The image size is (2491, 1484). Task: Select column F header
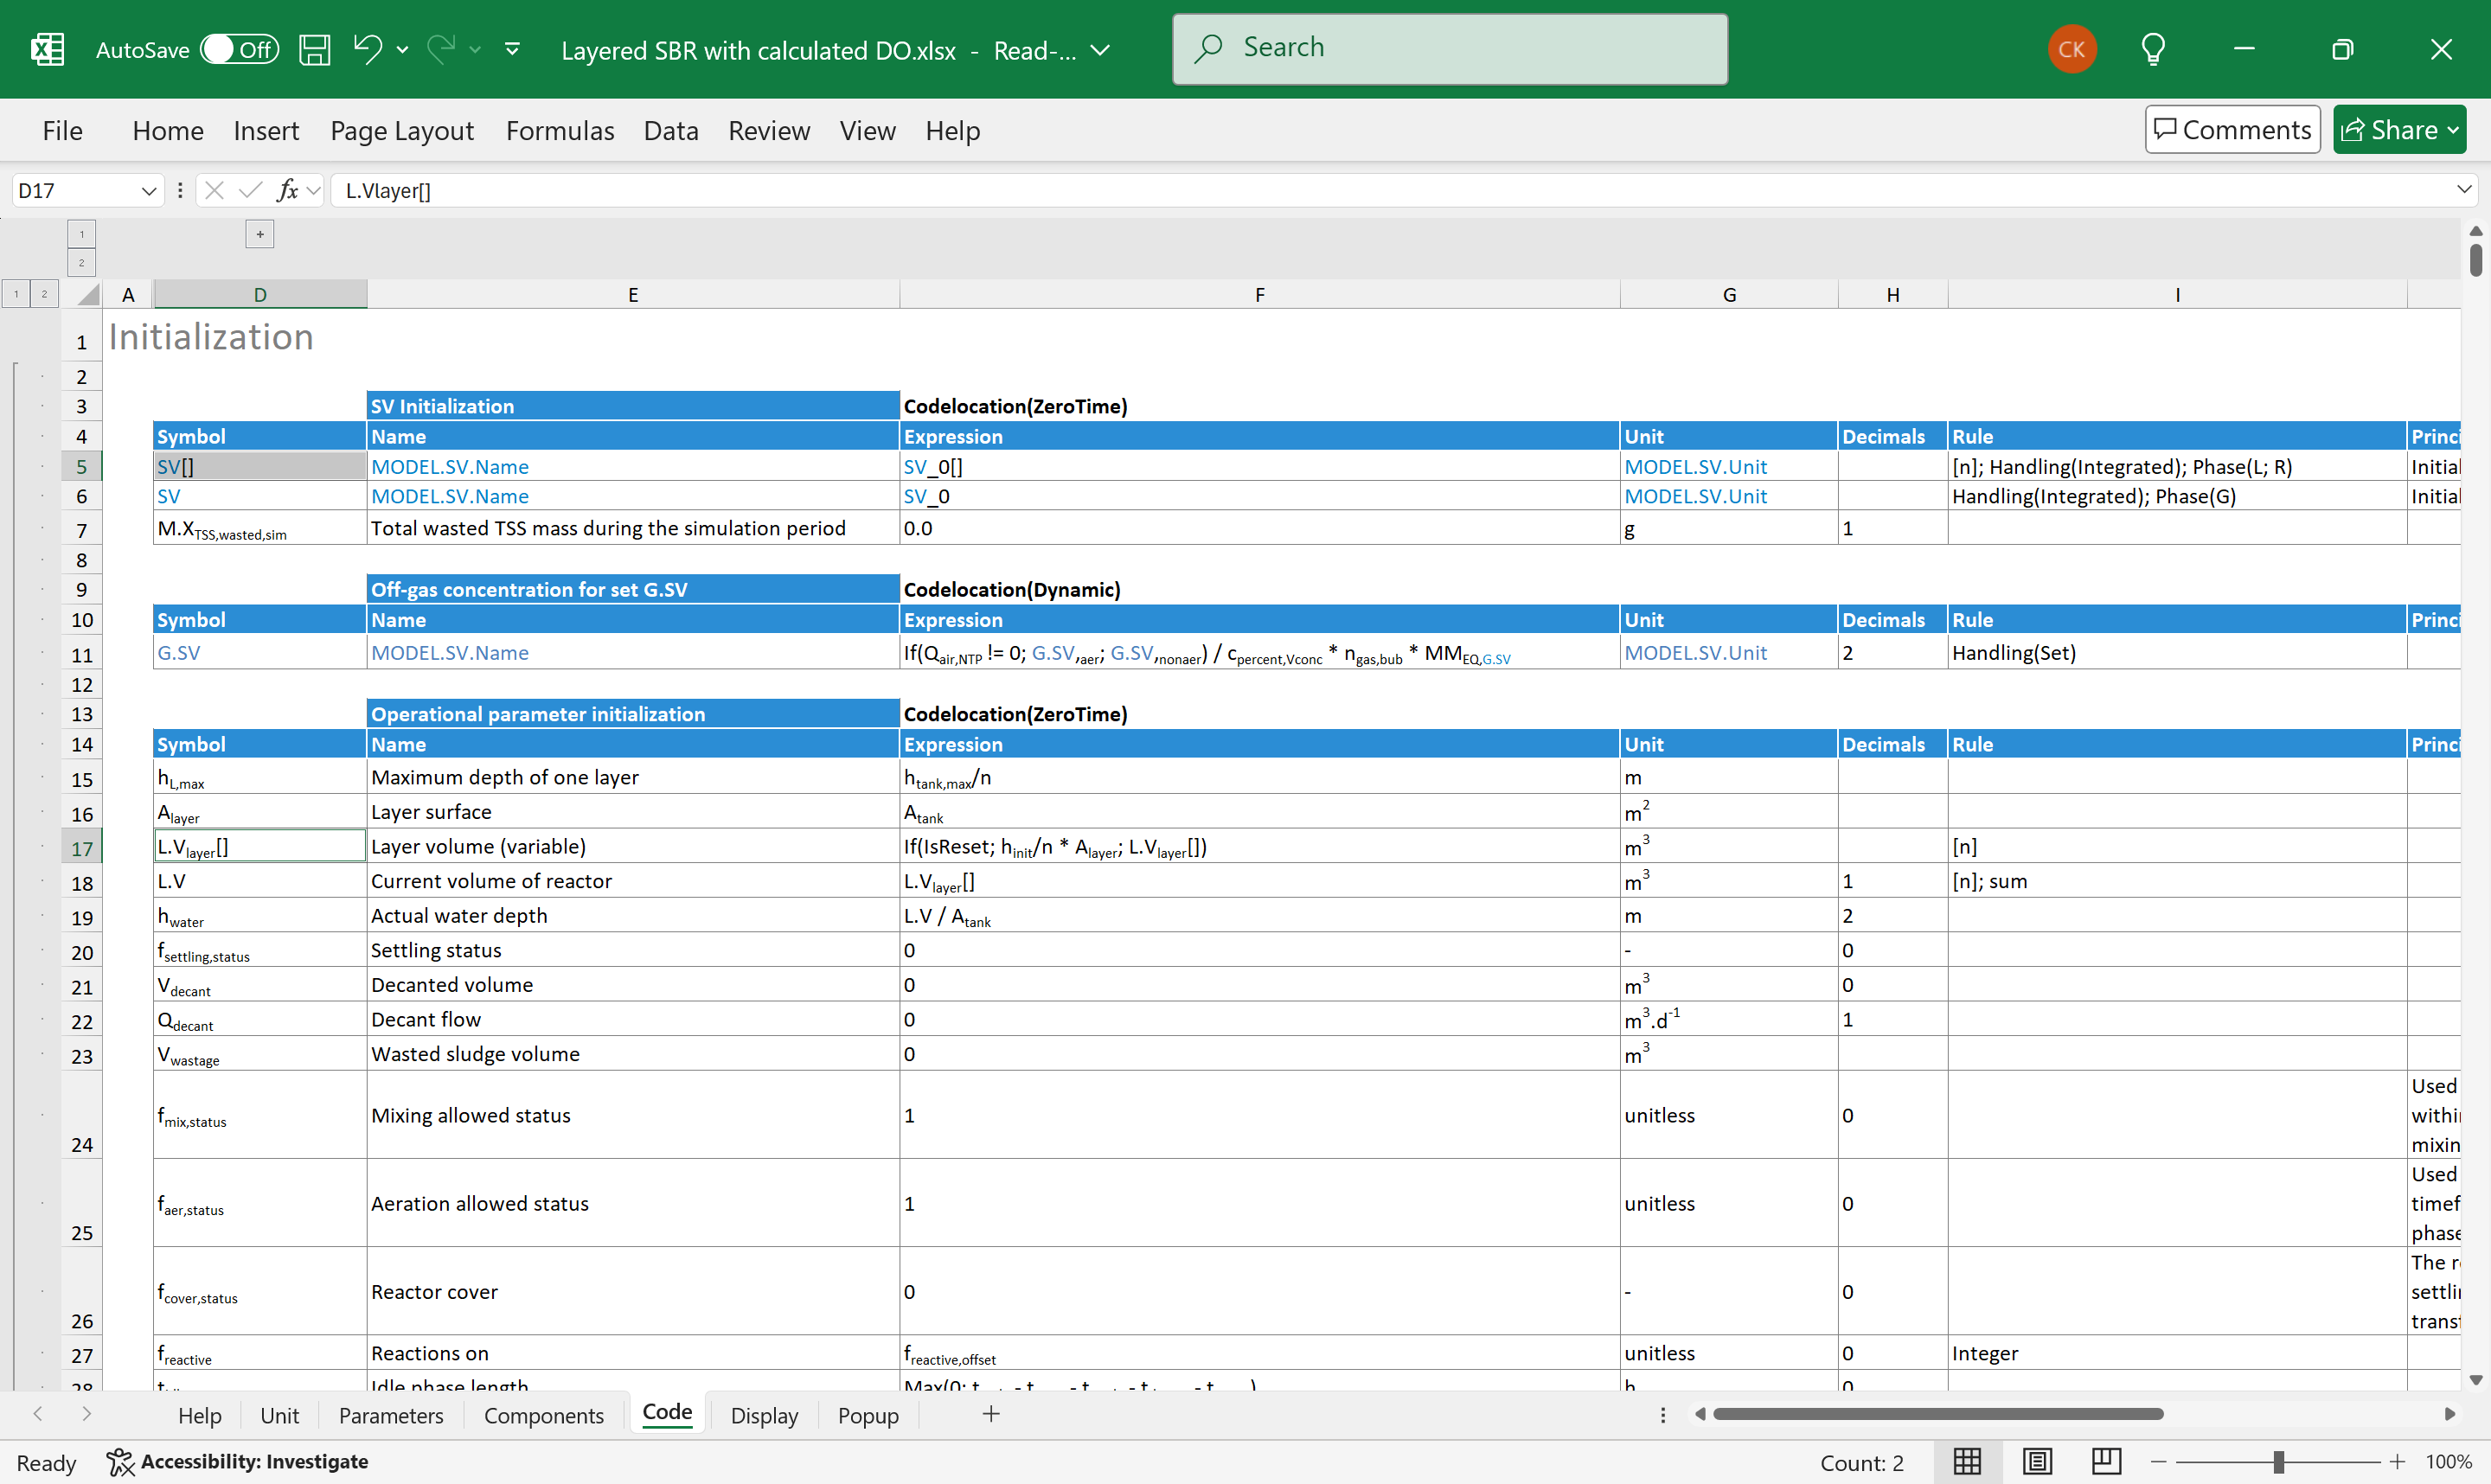coord(1260,294)
